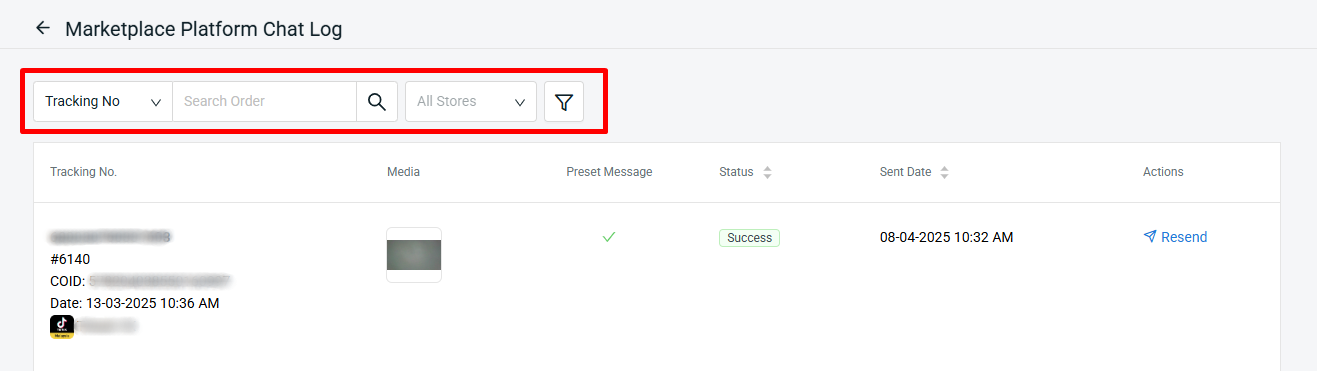This screenshot has height=371, width=1317.
Task: Click the Resend link in Actions
Action: (x=1175, y=237)
